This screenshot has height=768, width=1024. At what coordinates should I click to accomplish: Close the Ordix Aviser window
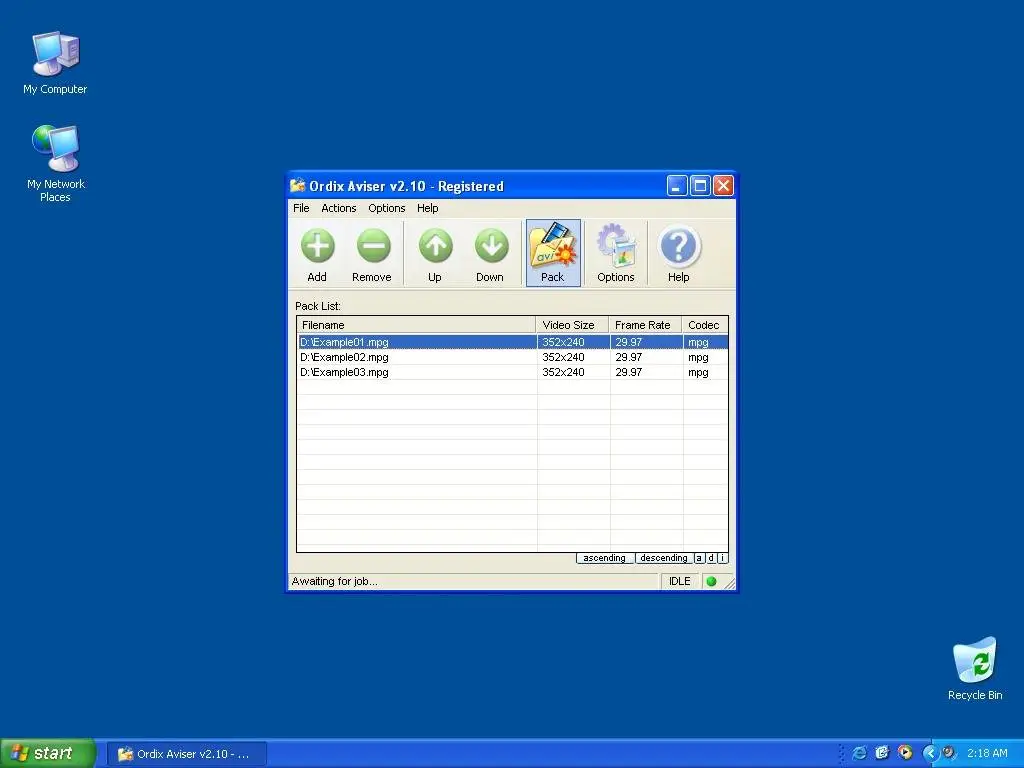(723, 186)
